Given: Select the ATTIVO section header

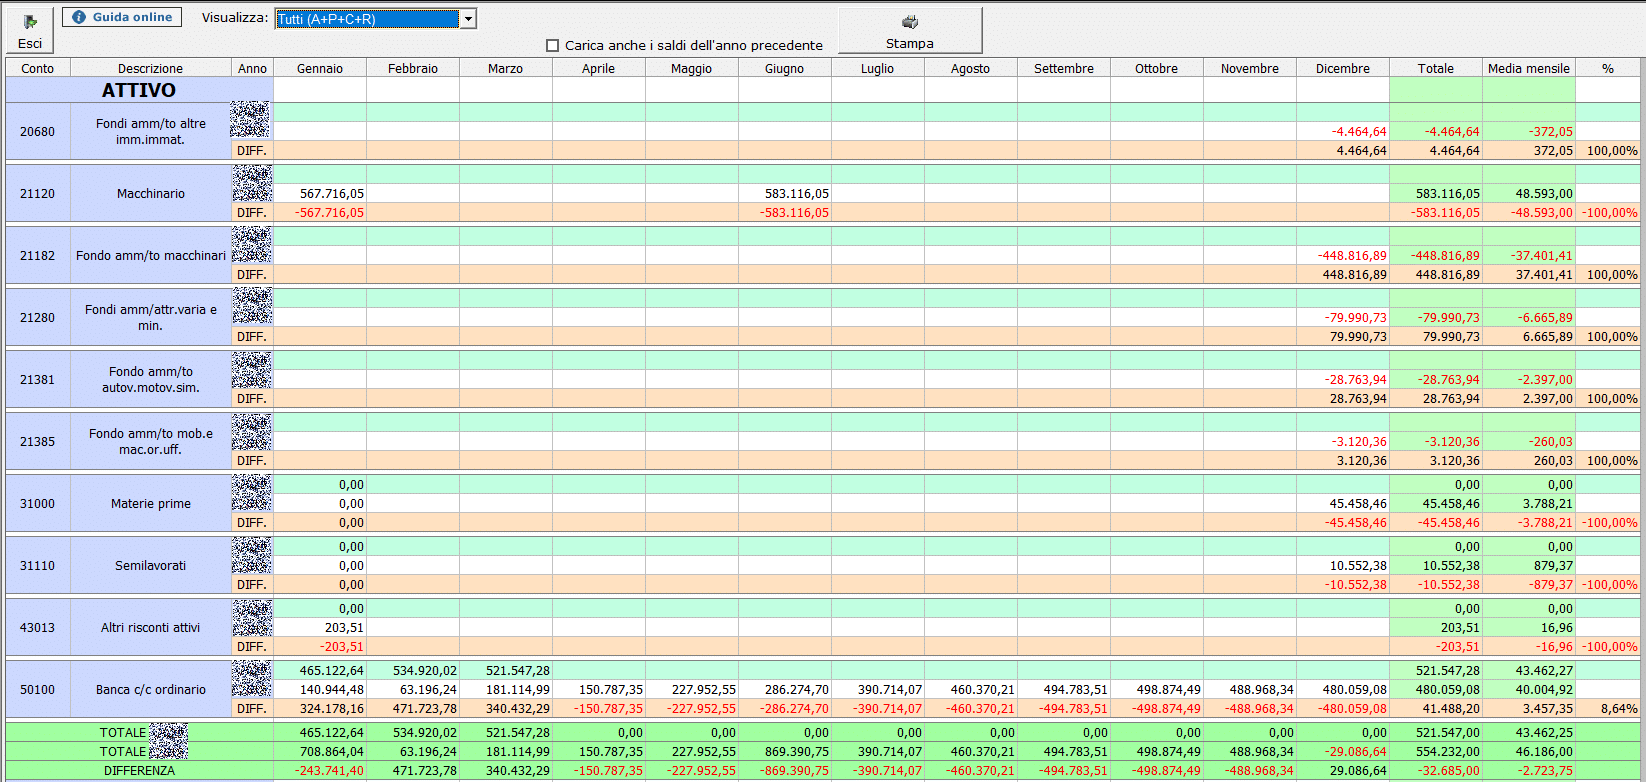Looking at the screenshot, I should [139, 90].
